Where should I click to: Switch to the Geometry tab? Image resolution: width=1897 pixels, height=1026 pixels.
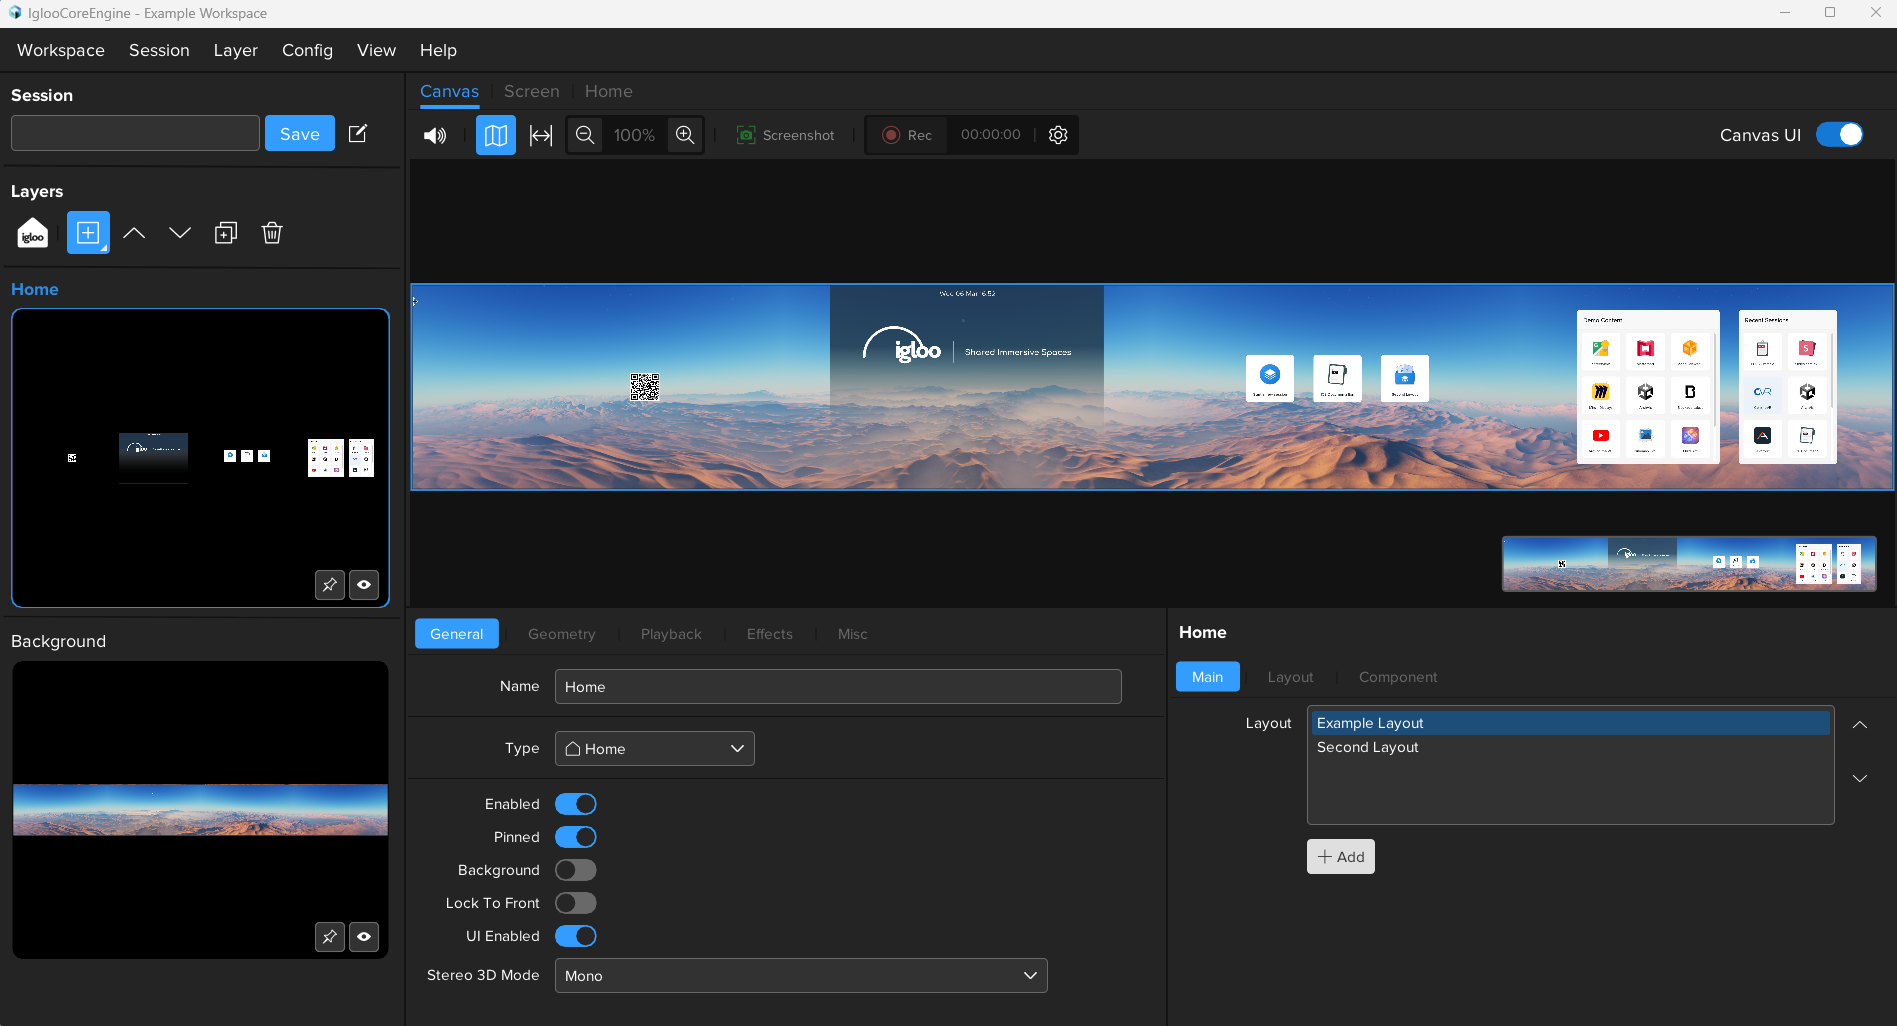tap(561, 633)
